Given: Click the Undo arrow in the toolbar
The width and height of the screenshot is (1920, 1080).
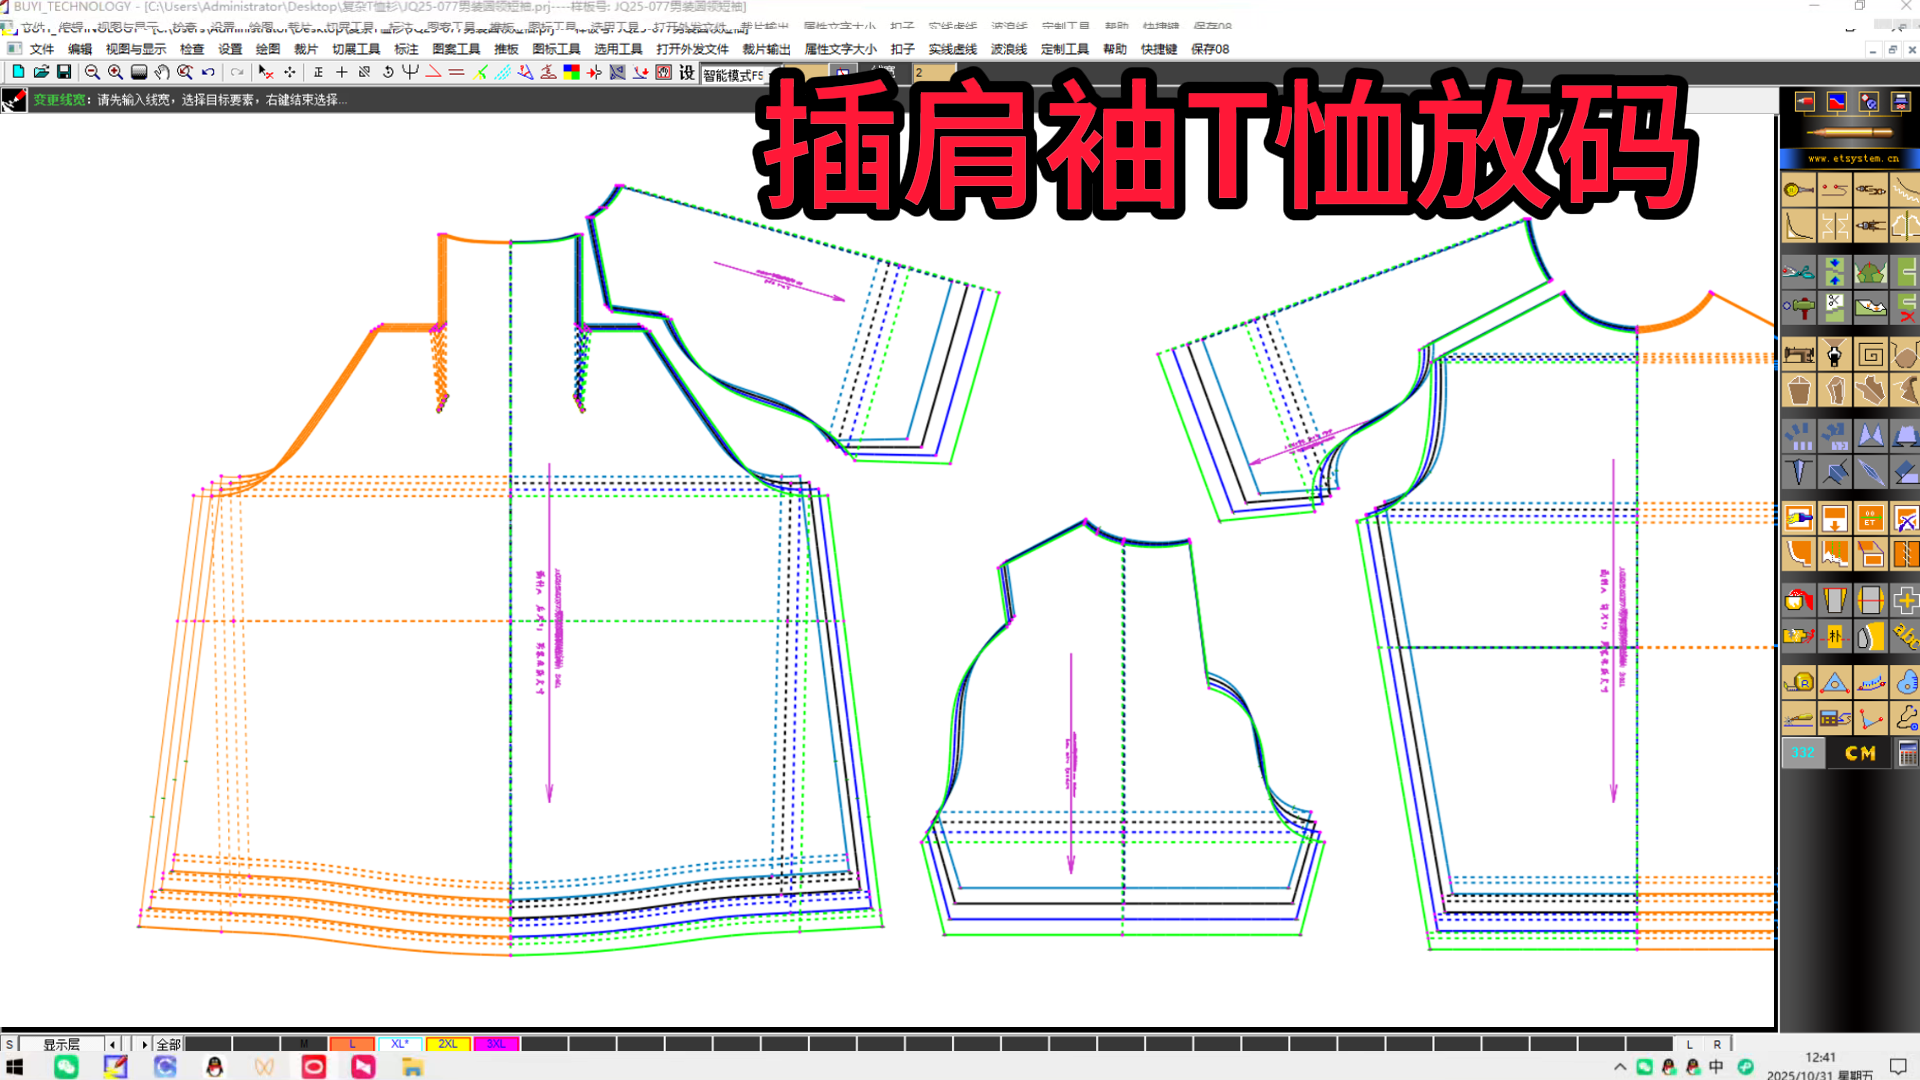Looking at the screenshot, I should [207, 73].
